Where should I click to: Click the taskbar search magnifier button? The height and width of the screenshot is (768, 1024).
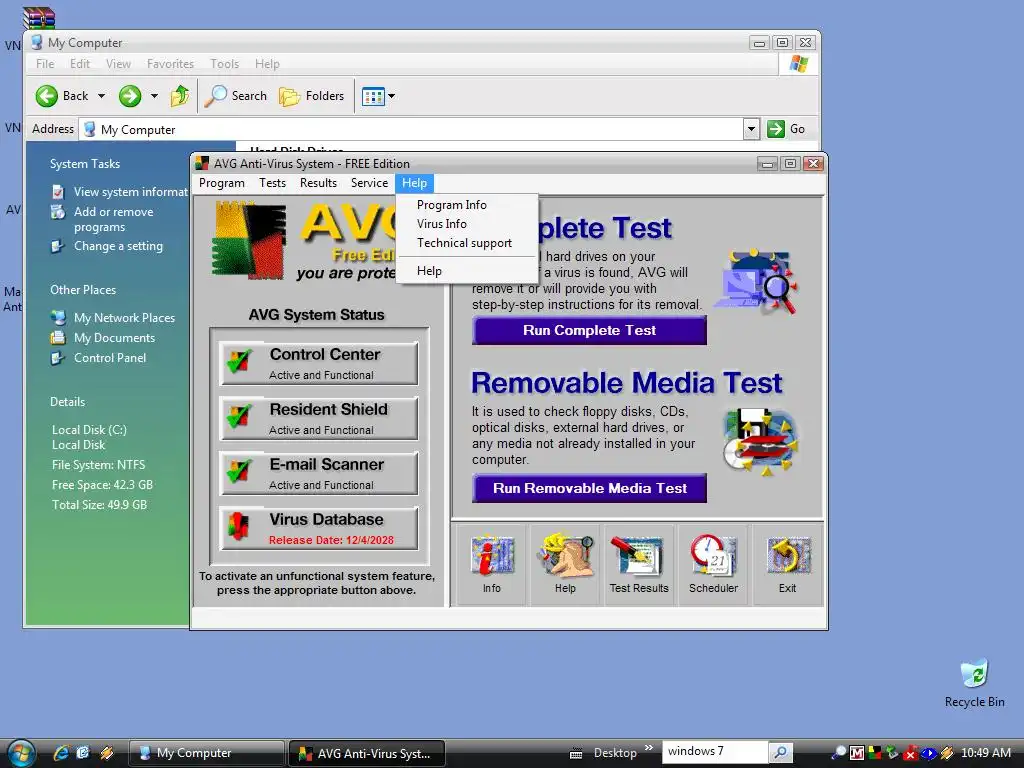[x=780, y=752]
